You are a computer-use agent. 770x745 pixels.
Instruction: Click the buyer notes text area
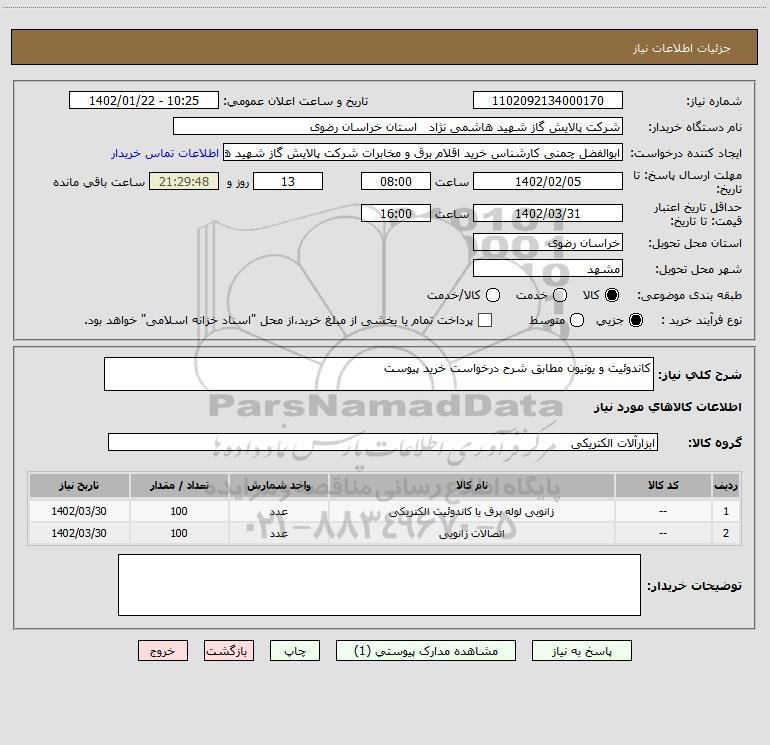tap(379, 585)
